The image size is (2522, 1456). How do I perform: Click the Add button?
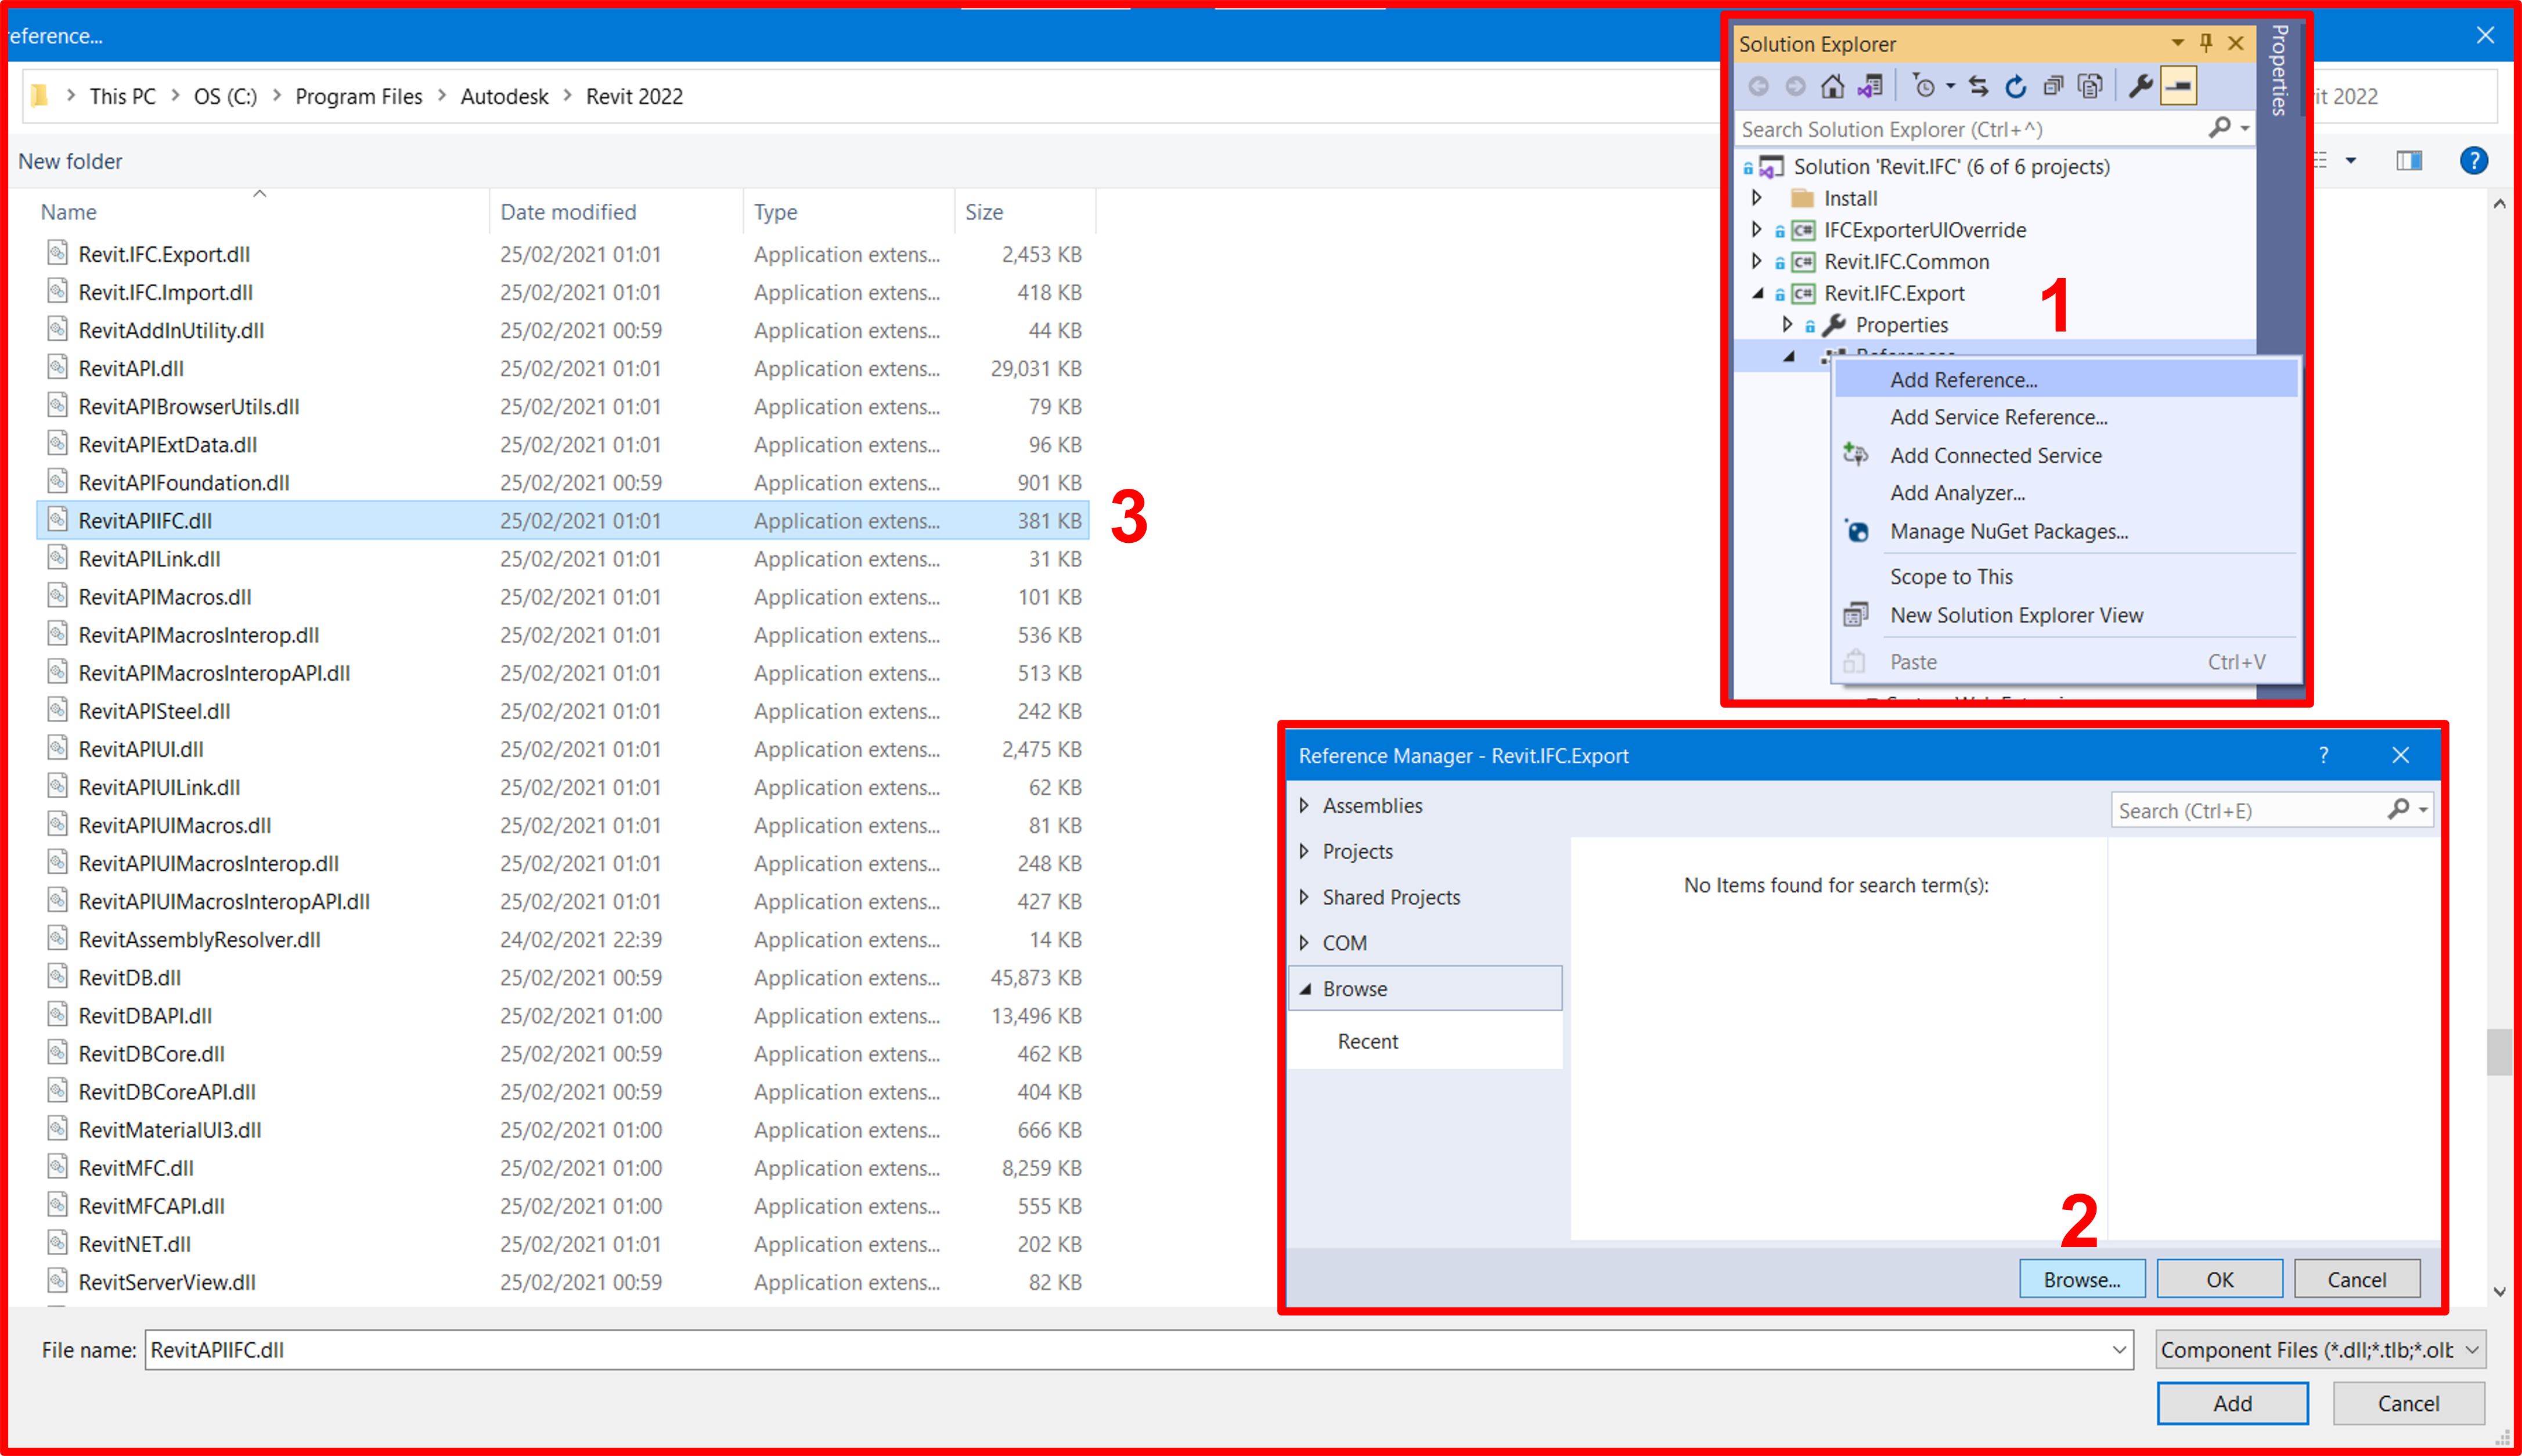click(2231, 1403)
